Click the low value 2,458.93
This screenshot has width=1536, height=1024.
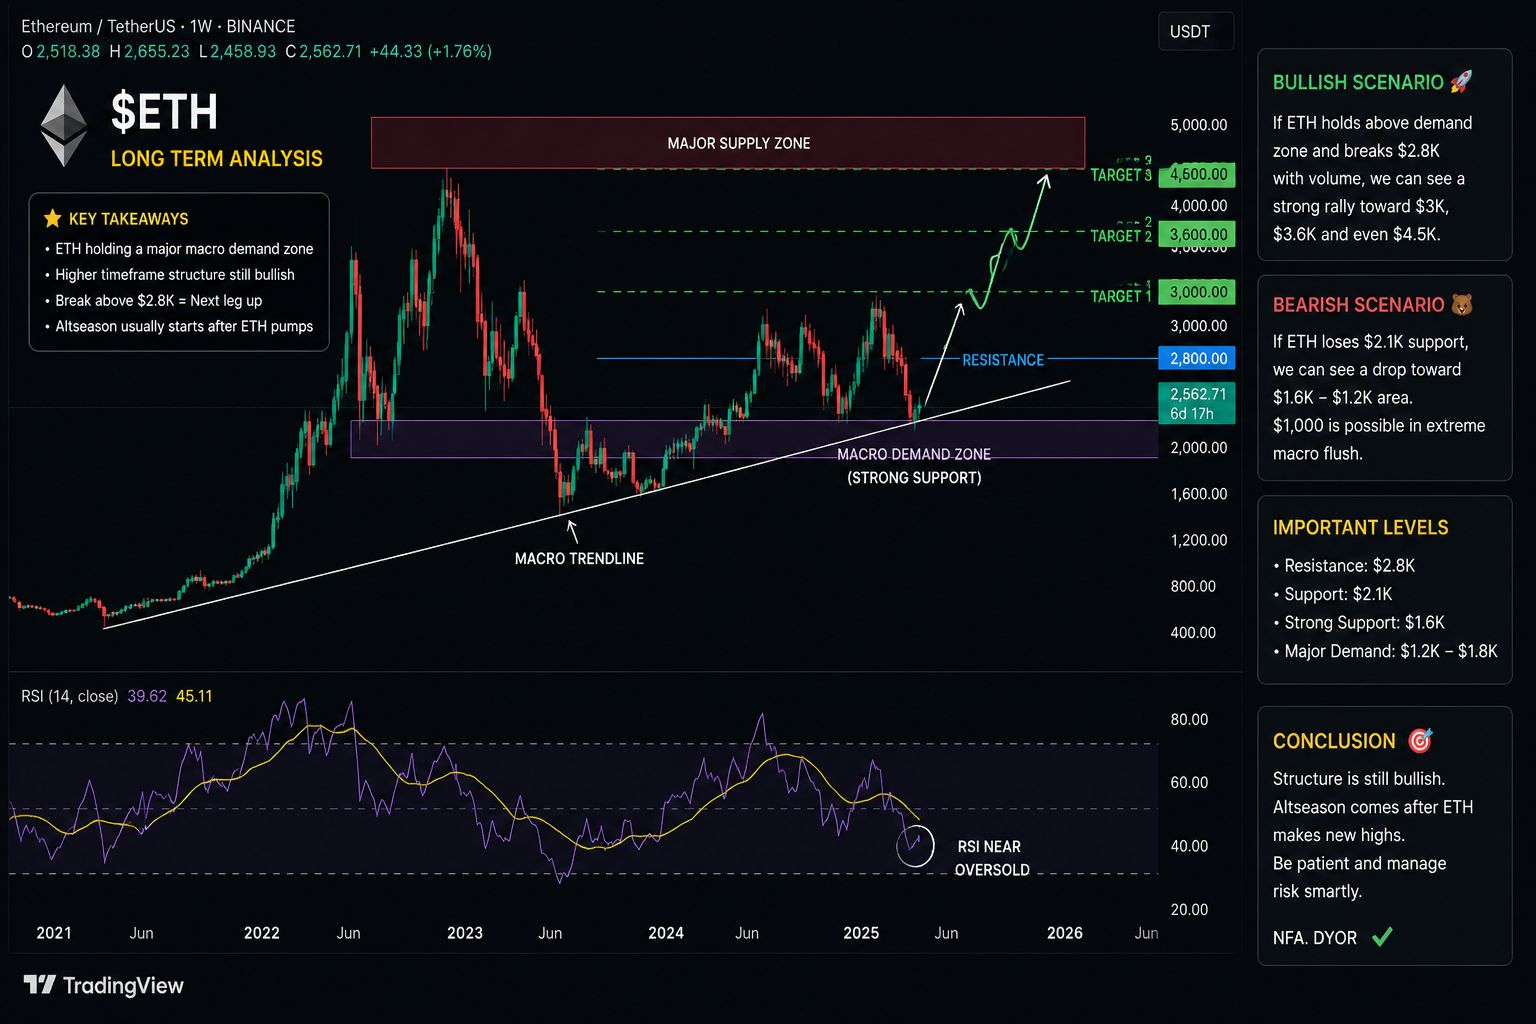(243, 51)
